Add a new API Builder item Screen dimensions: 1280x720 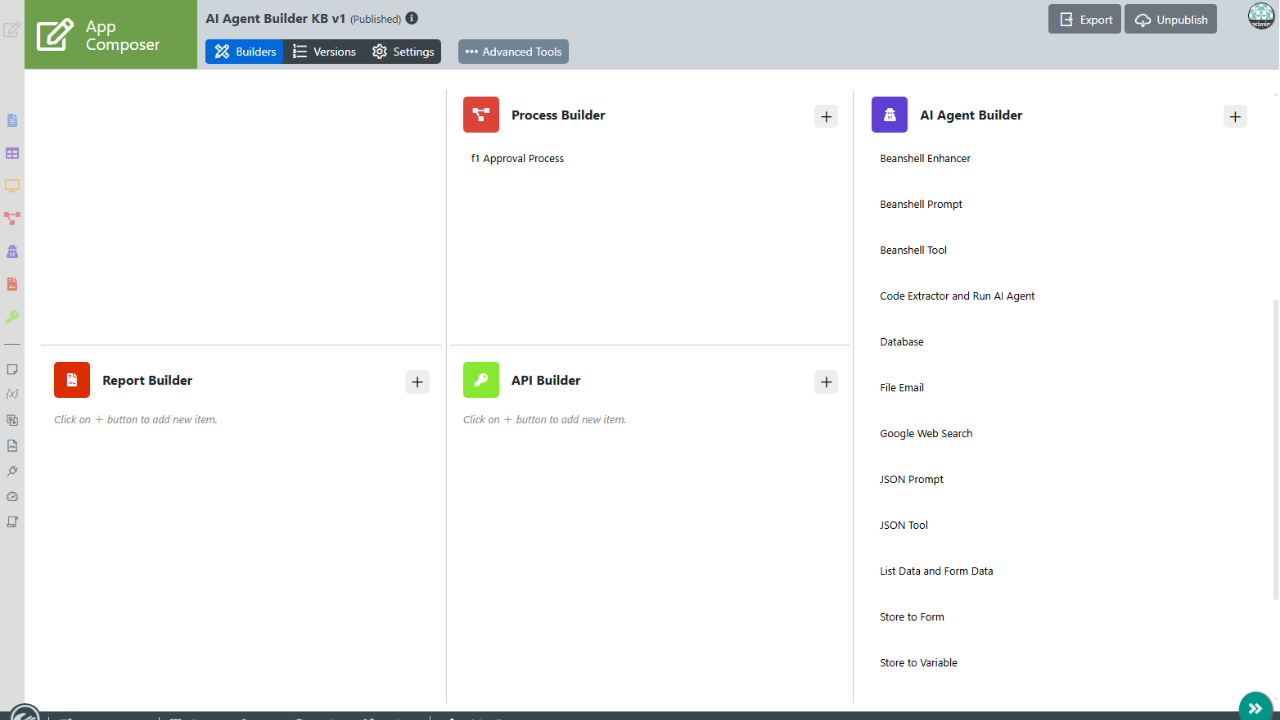[826, 382]
